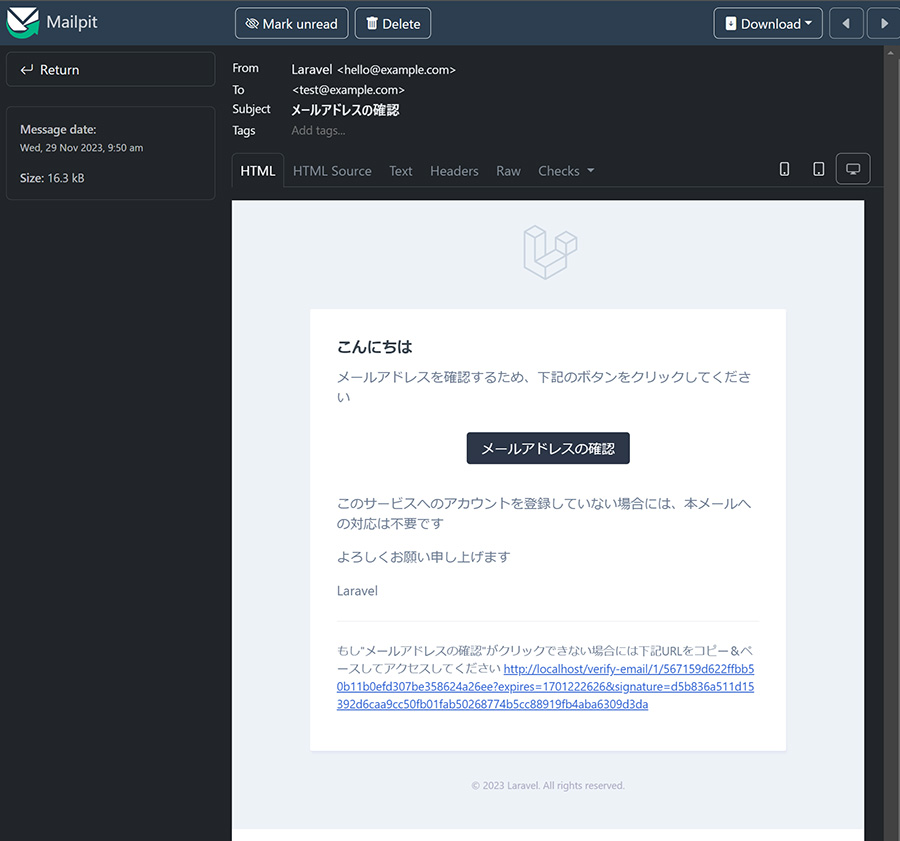Preview email in phone view
Viewport: 900px width, 841px height.
pos(784,169)
